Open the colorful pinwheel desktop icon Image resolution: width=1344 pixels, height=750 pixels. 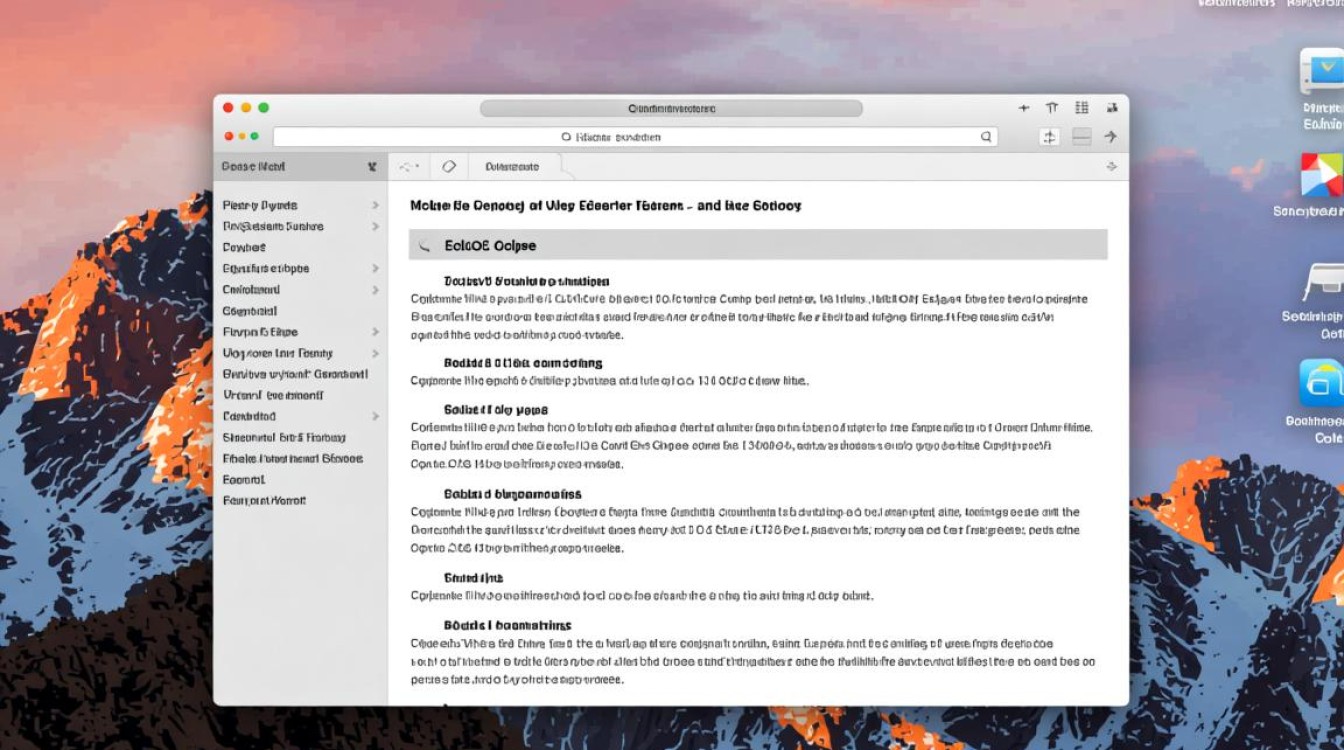tap(1321, 176)
